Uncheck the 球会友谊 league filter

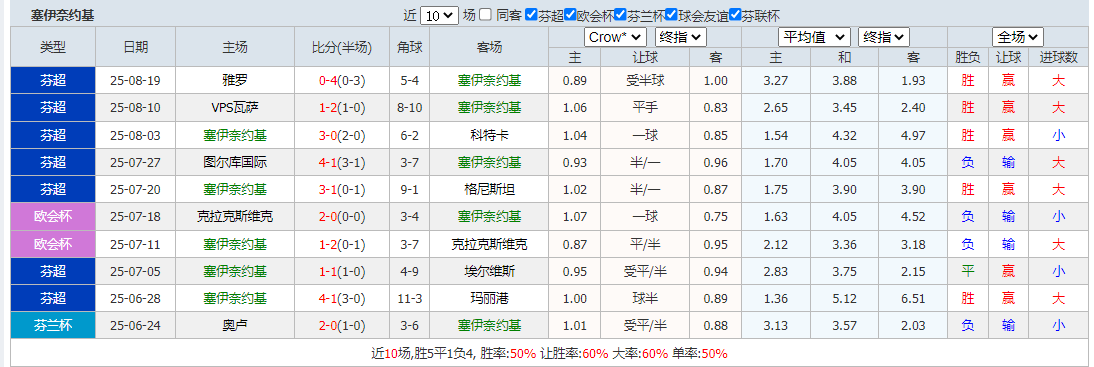[672, 15]
